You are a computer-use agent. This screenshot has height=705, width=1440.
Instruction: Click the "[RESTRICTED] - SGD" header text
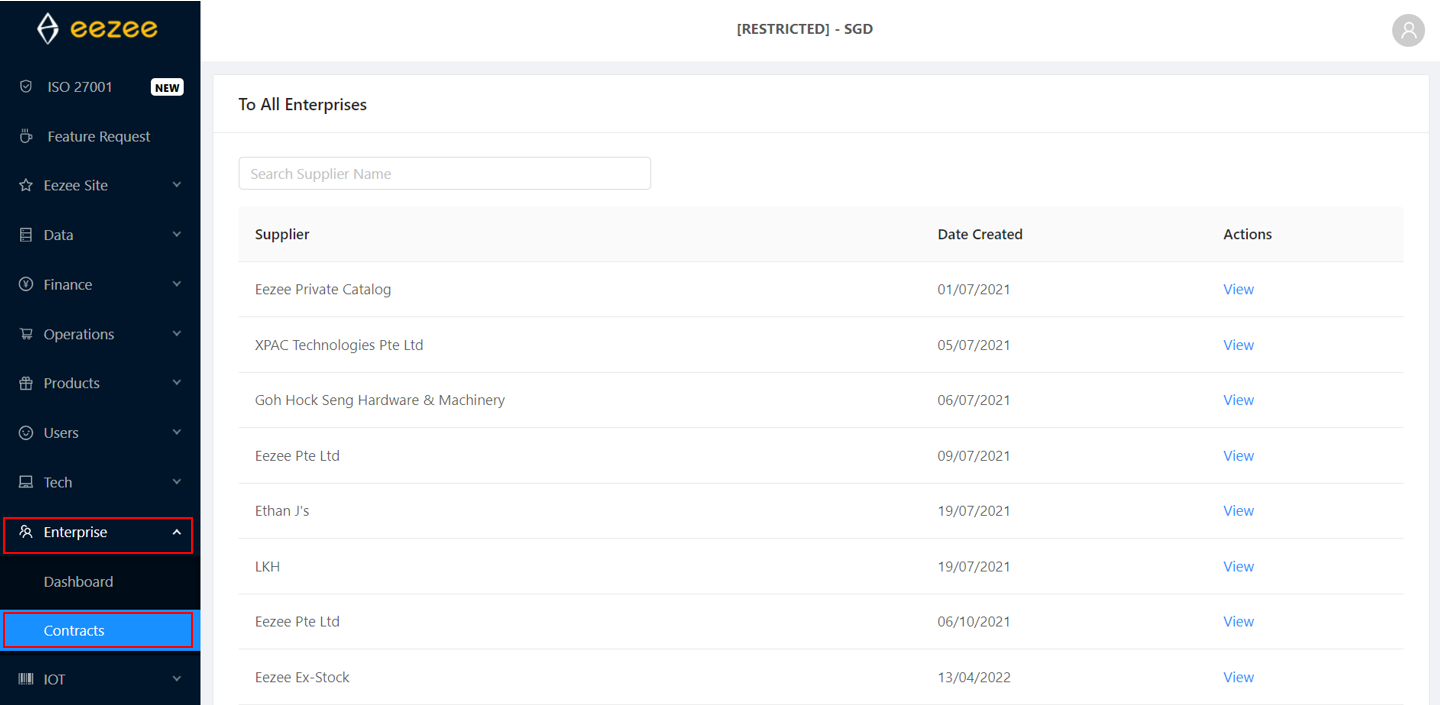(805, 29)
